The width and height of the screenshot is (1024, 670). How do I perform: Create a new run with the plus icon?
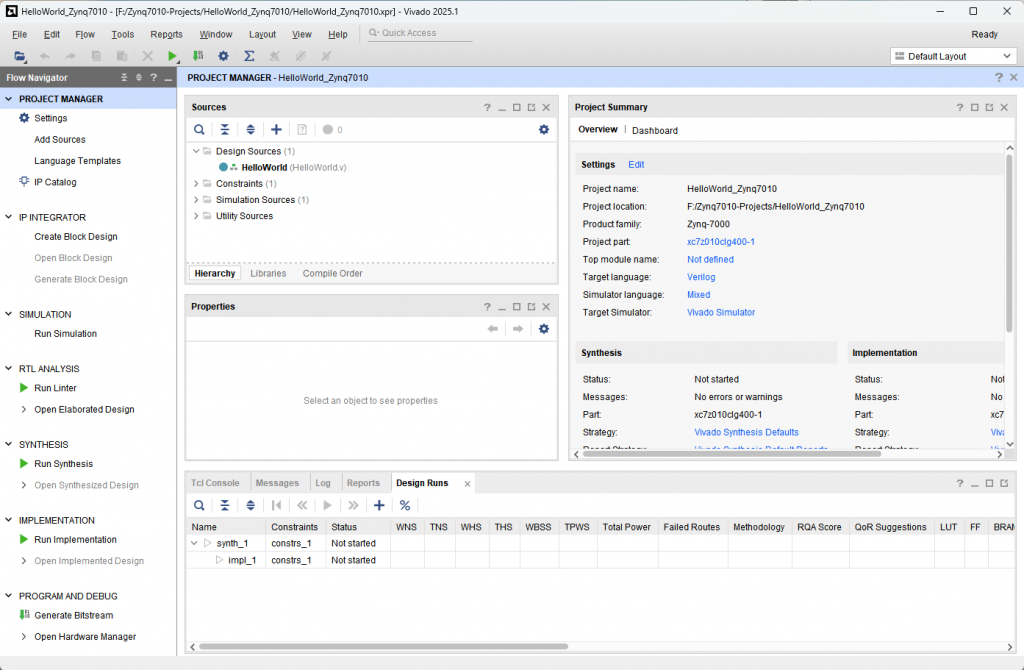tap(379, 505)
